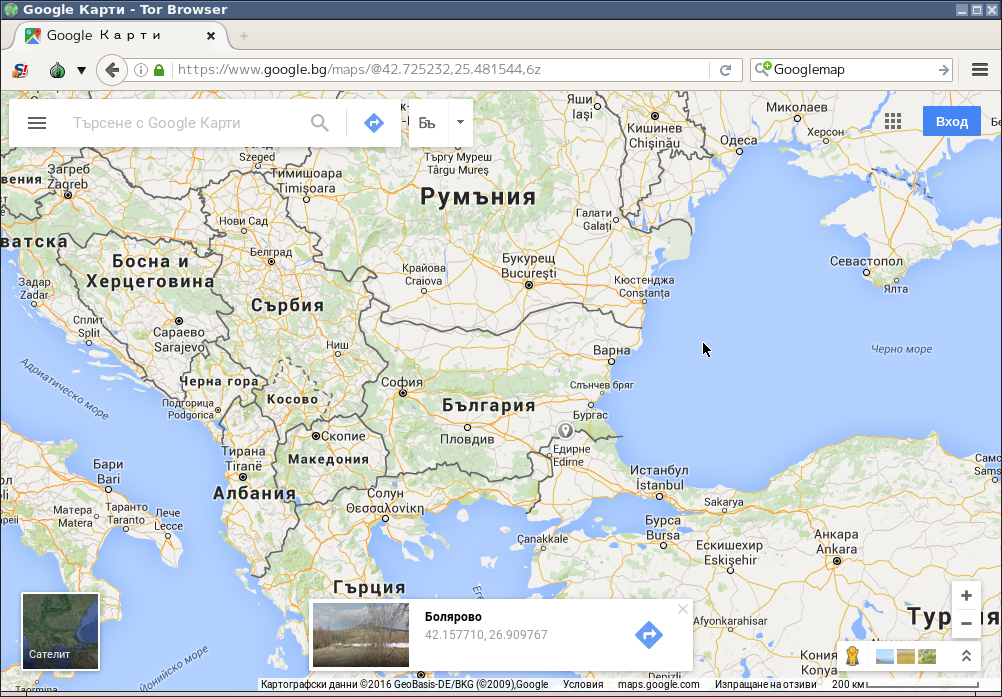Screen dimensions: 1002x697
Task: Click the Черна гора label
Action: [219, 381]
